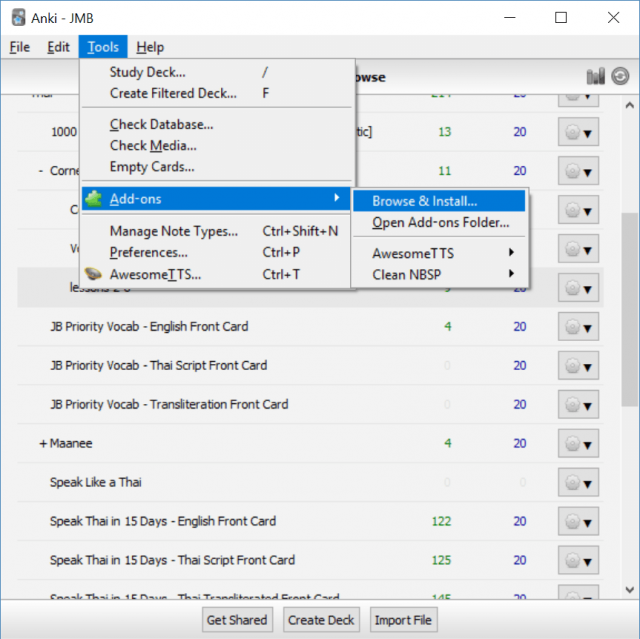Open the Speak Like a Thai deck

96,482
